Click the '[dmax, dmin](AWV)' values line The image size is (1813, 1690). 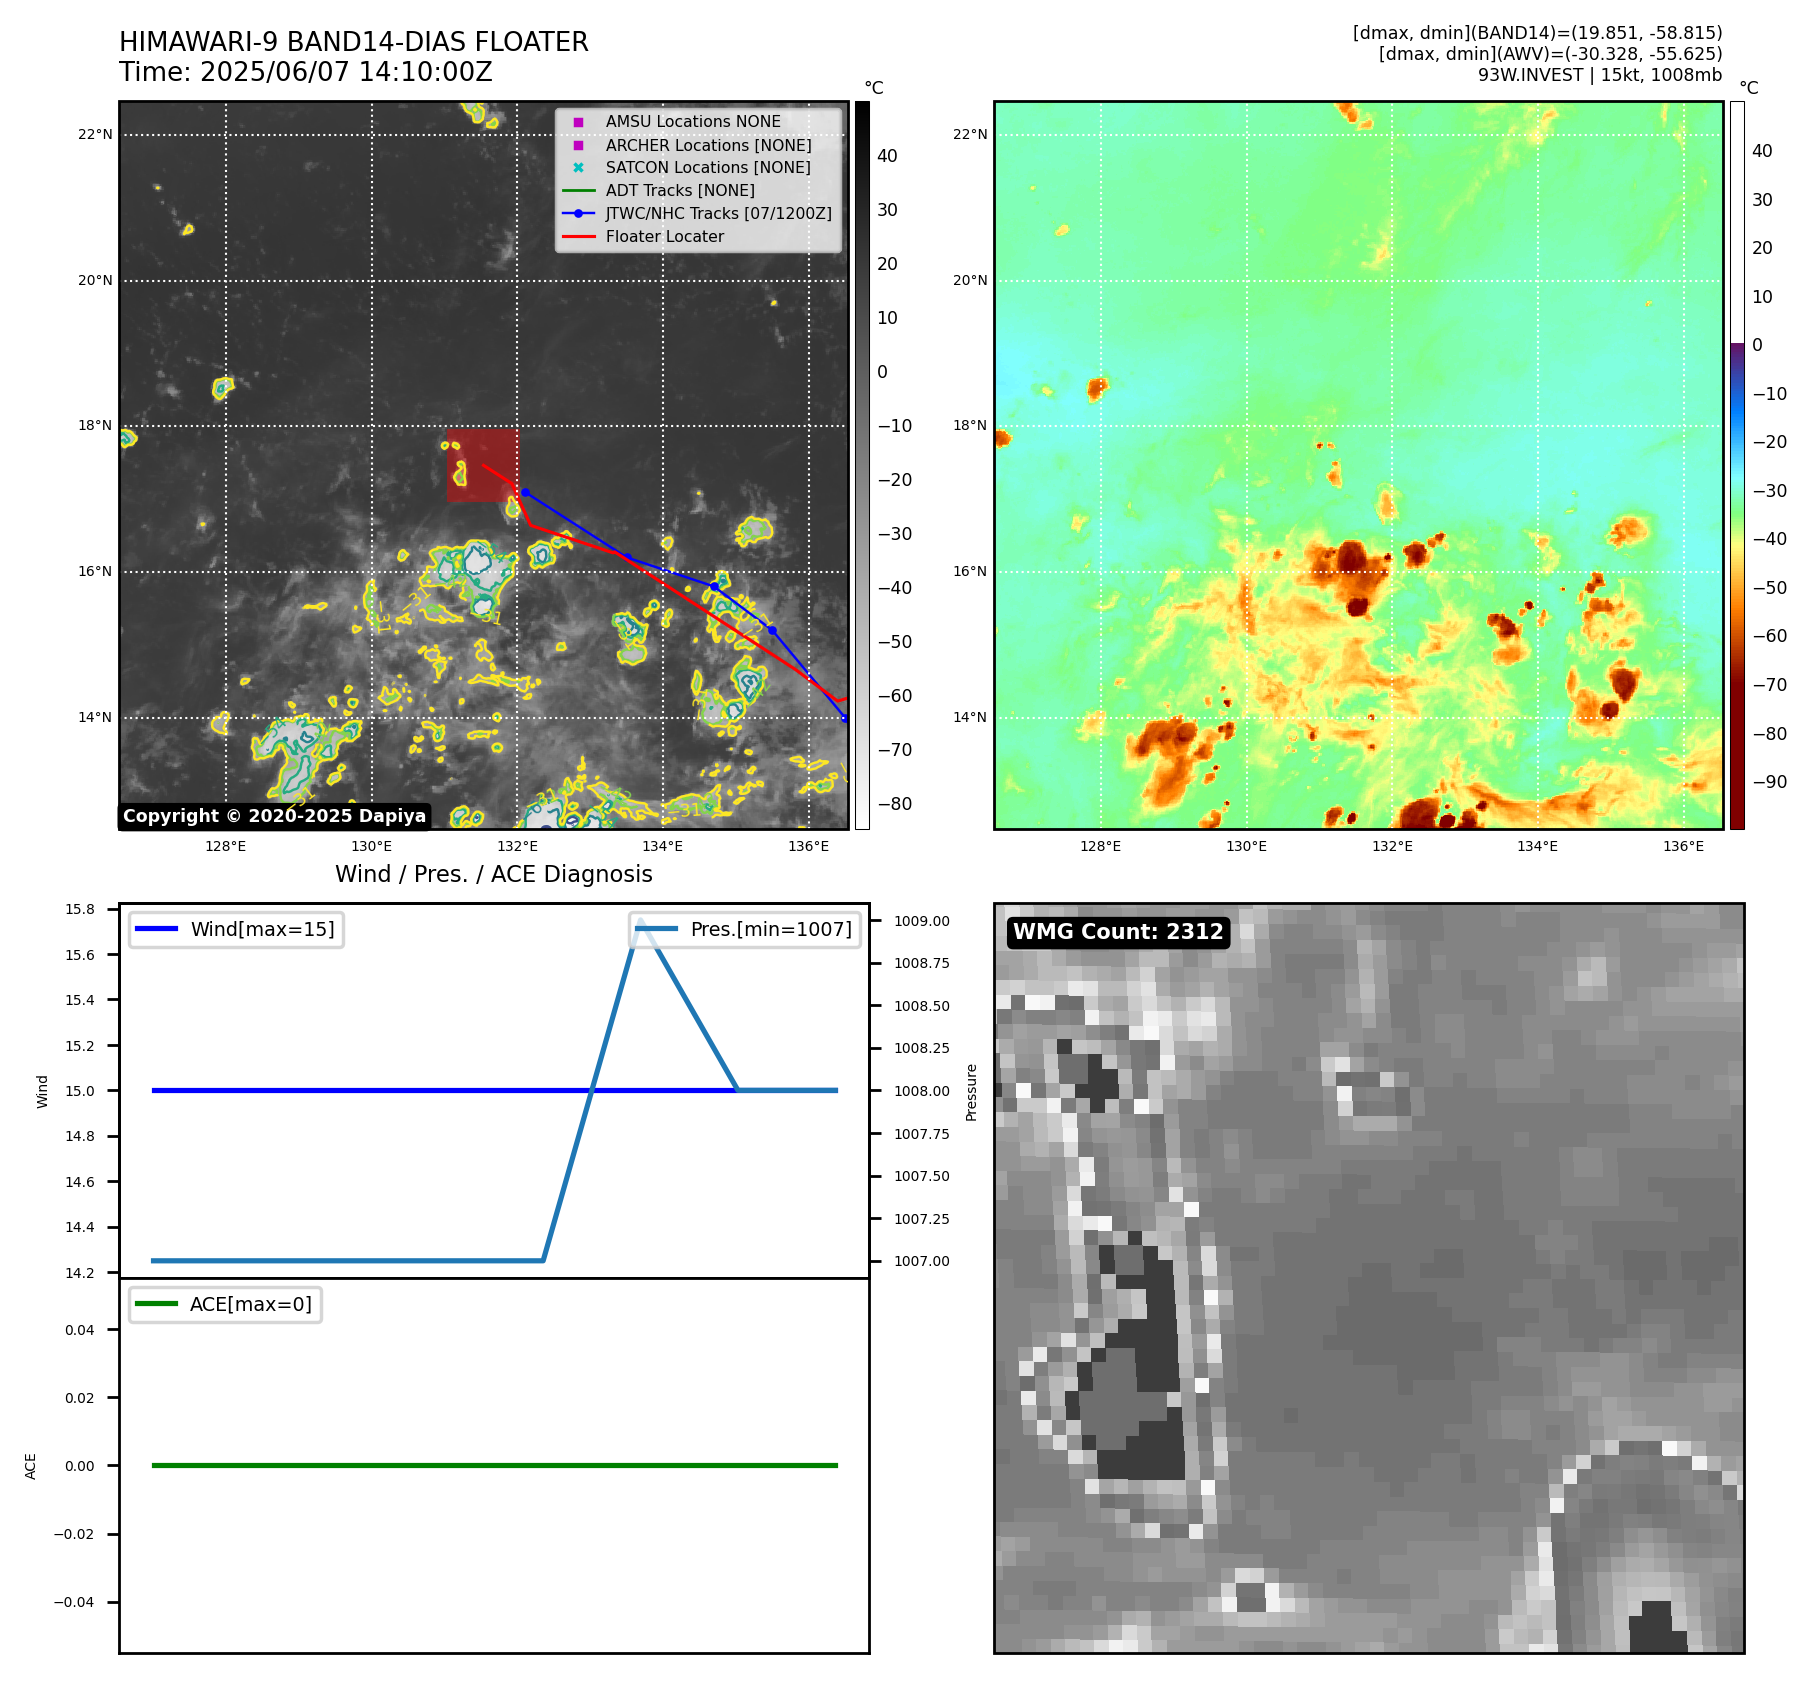1550,54
